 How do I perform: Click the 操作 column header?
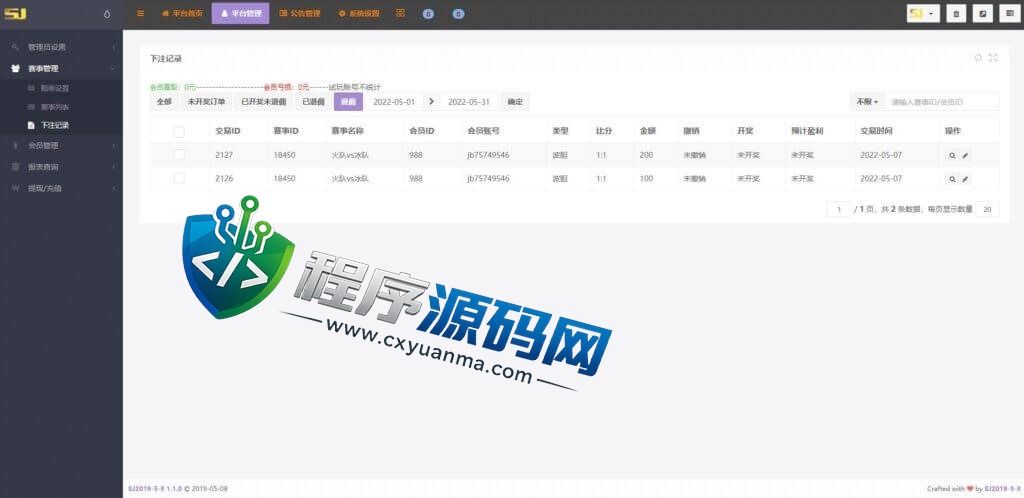coord(953,131)
